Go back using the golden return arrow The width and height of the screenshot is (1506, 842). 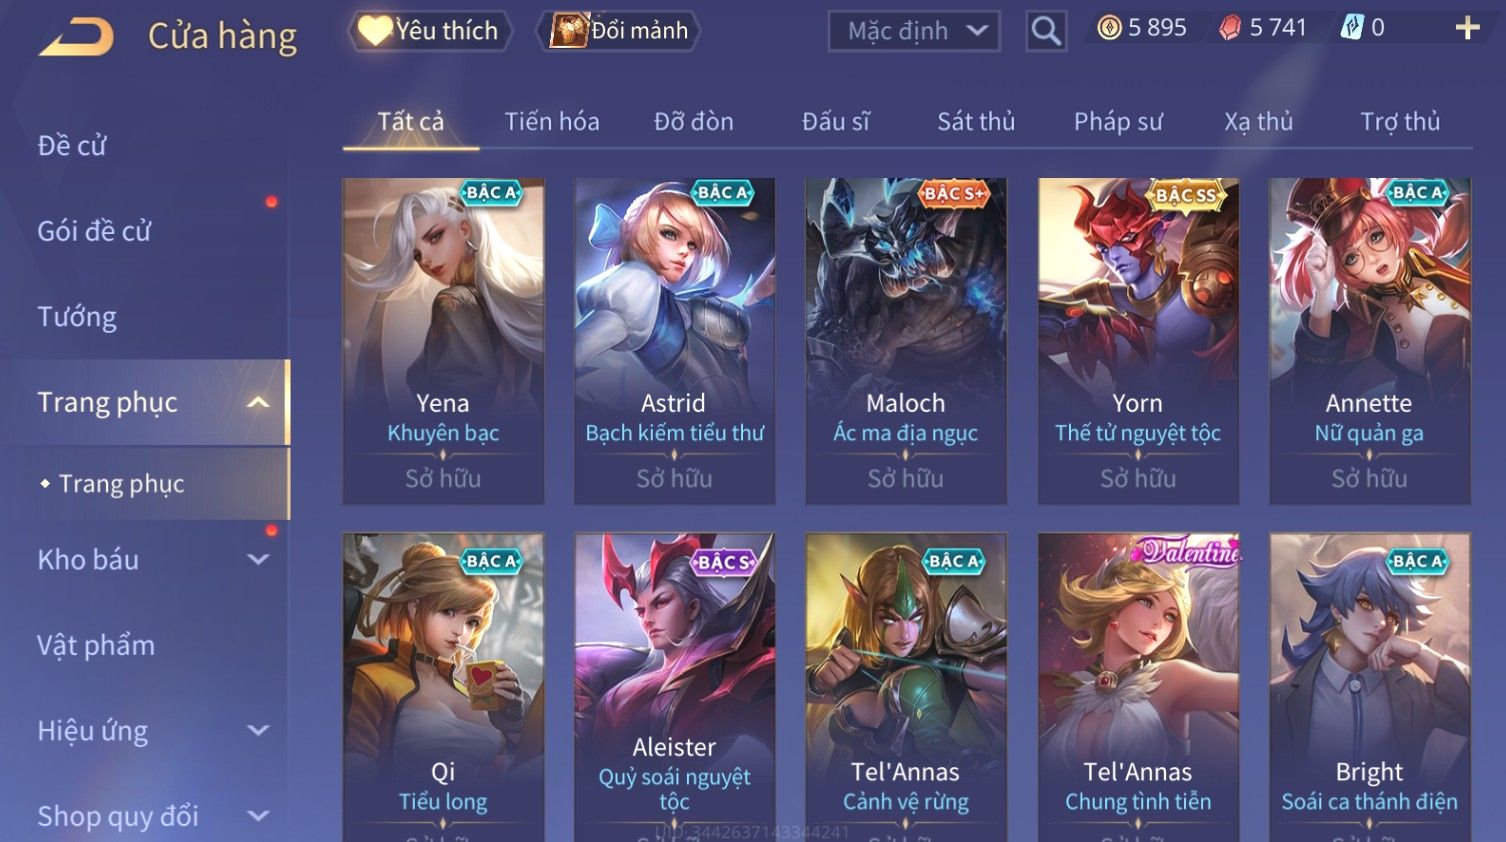tap(77, 37)
